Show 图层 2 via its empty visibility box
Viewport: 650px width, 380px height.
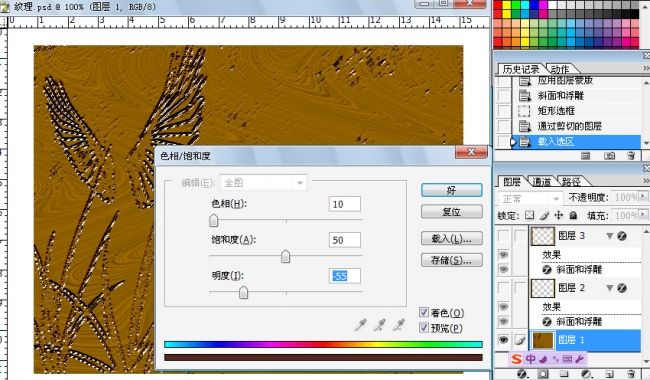pos(503,288)
